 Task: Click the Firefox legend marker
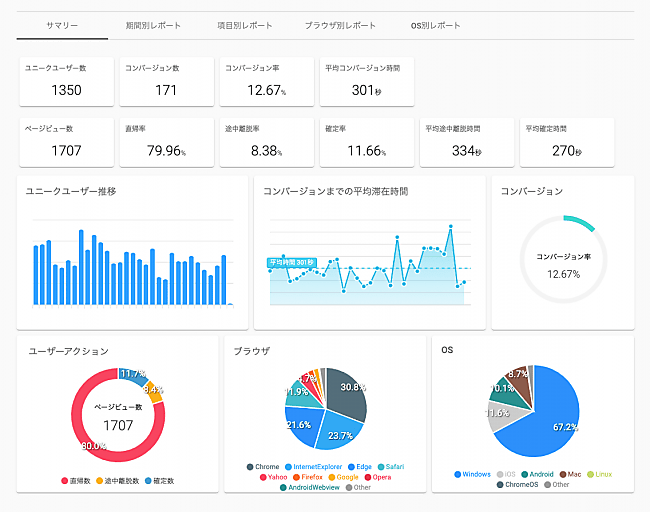[295, 477]
